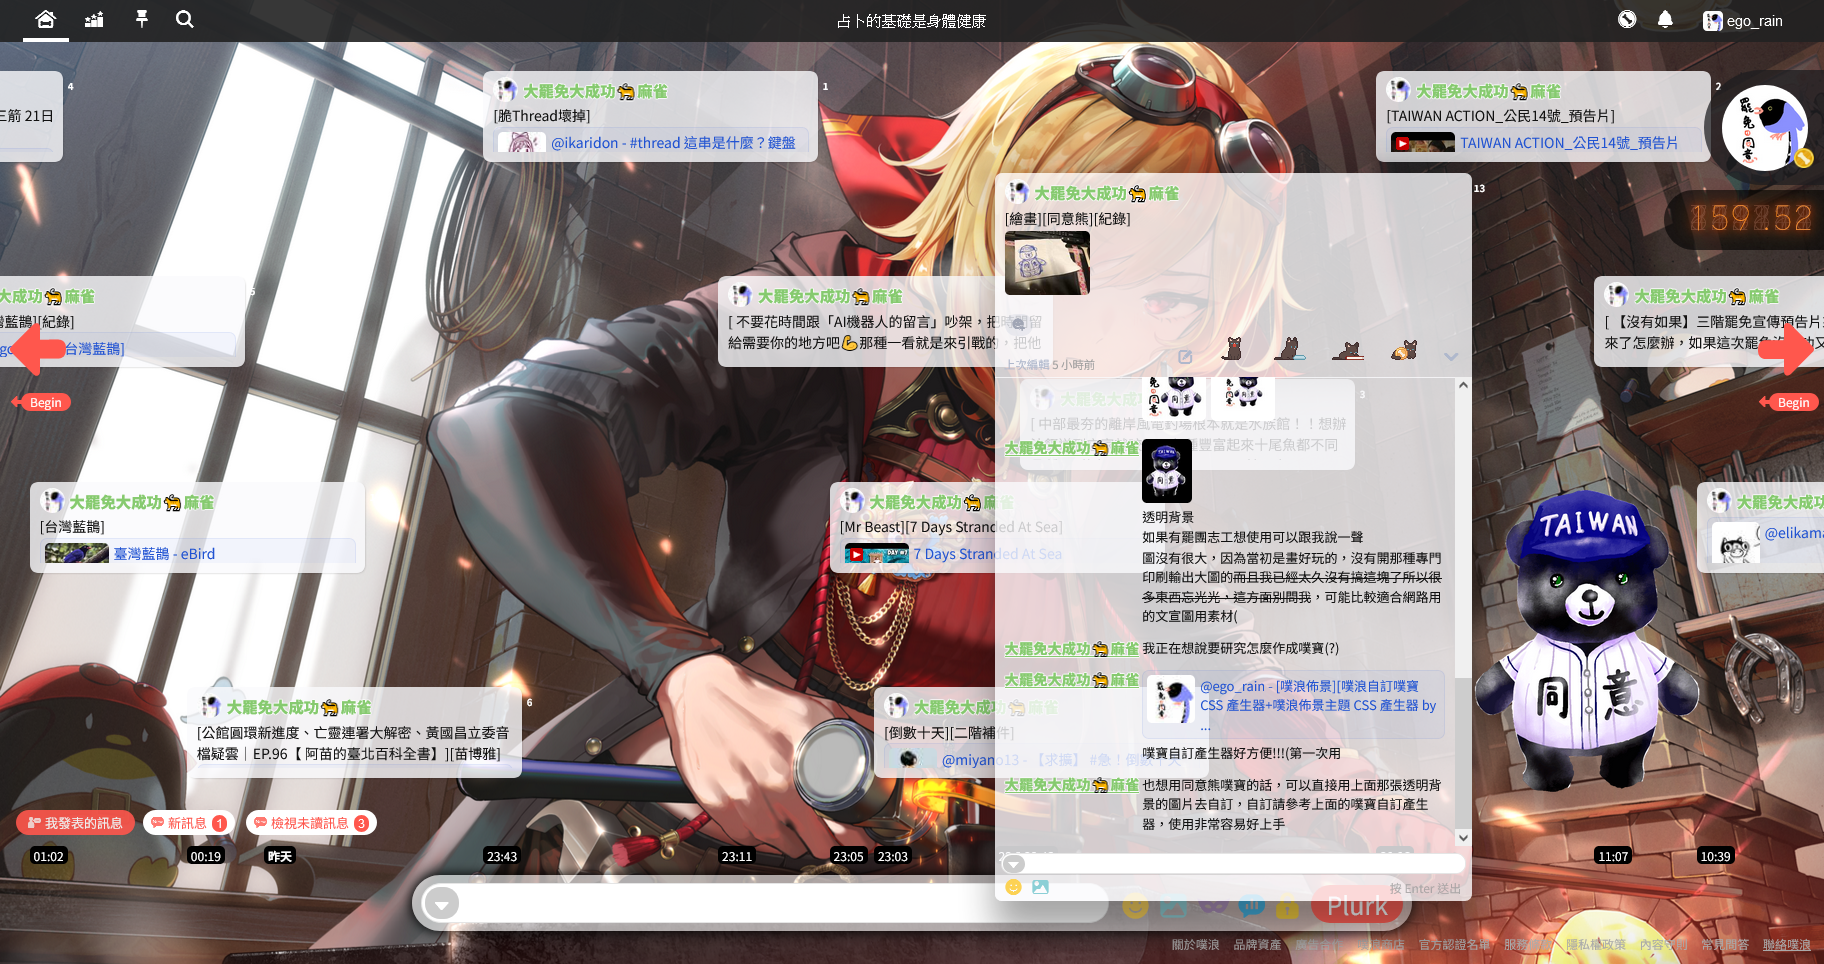Image resolution: width=1824 pixels, height=964 pixels.
Task: Click the 11:07 timeline time marker
Action: (1613, 856)
